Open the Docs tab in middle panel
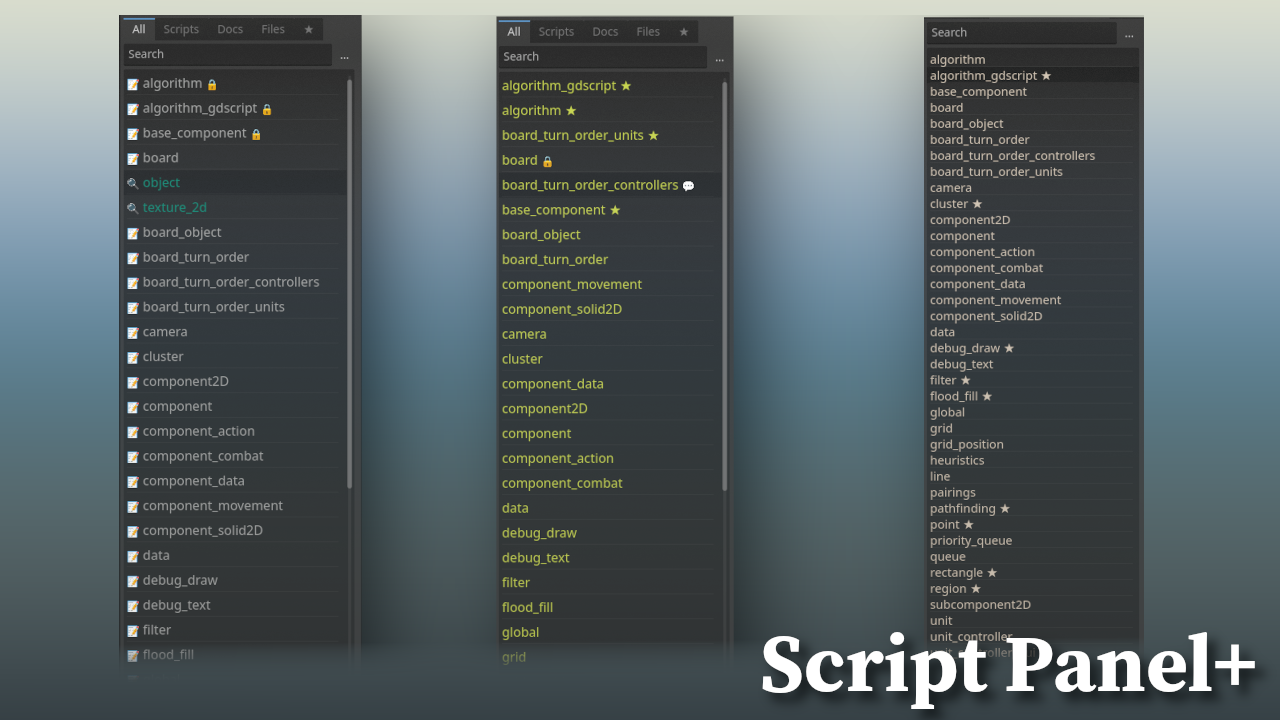 click(x=605, y=31)
